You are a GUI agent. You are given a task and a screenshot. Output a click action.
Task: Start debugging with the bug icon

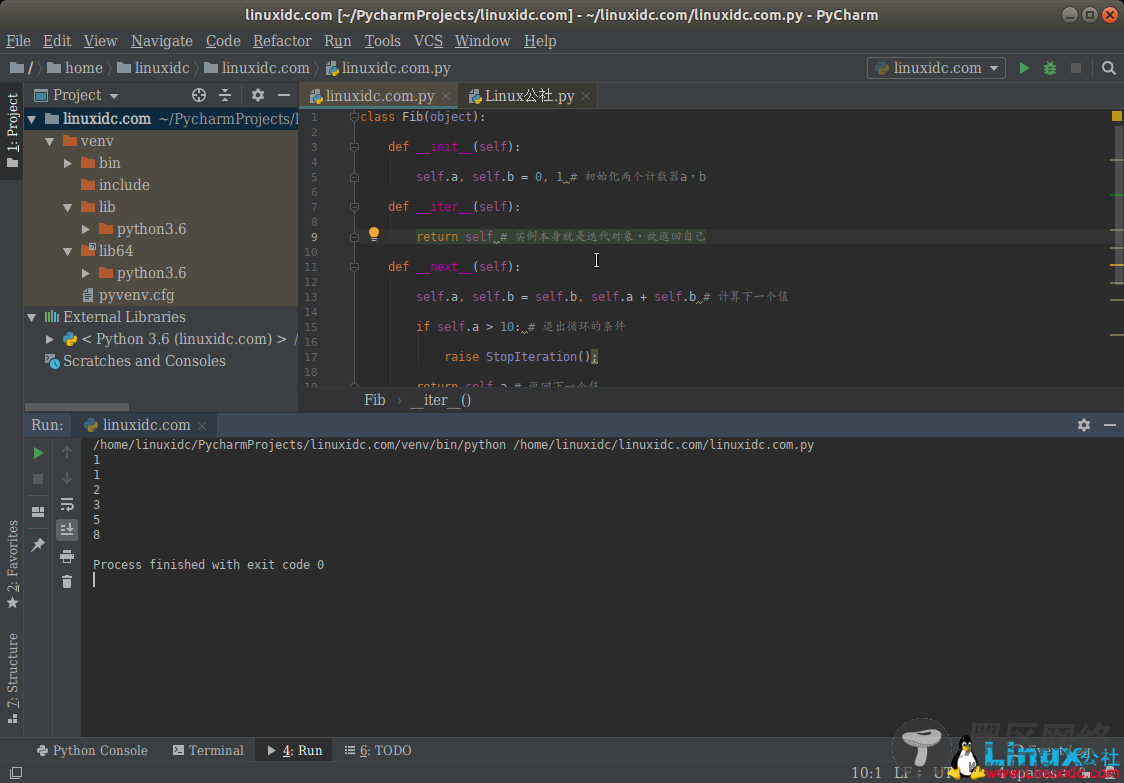pos(1049,68)
